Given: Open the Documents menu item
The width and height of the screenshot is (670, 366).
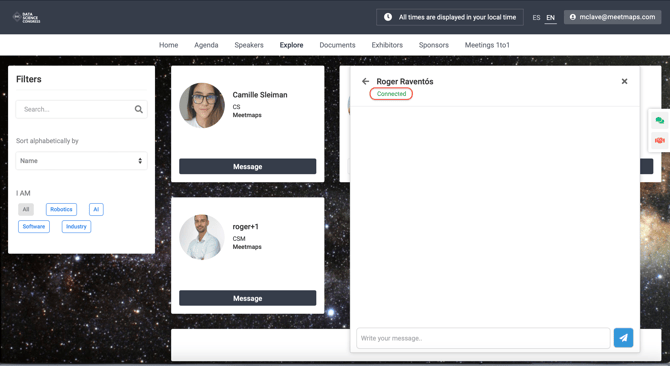Looking at the screenshot, I should [337, 45].
